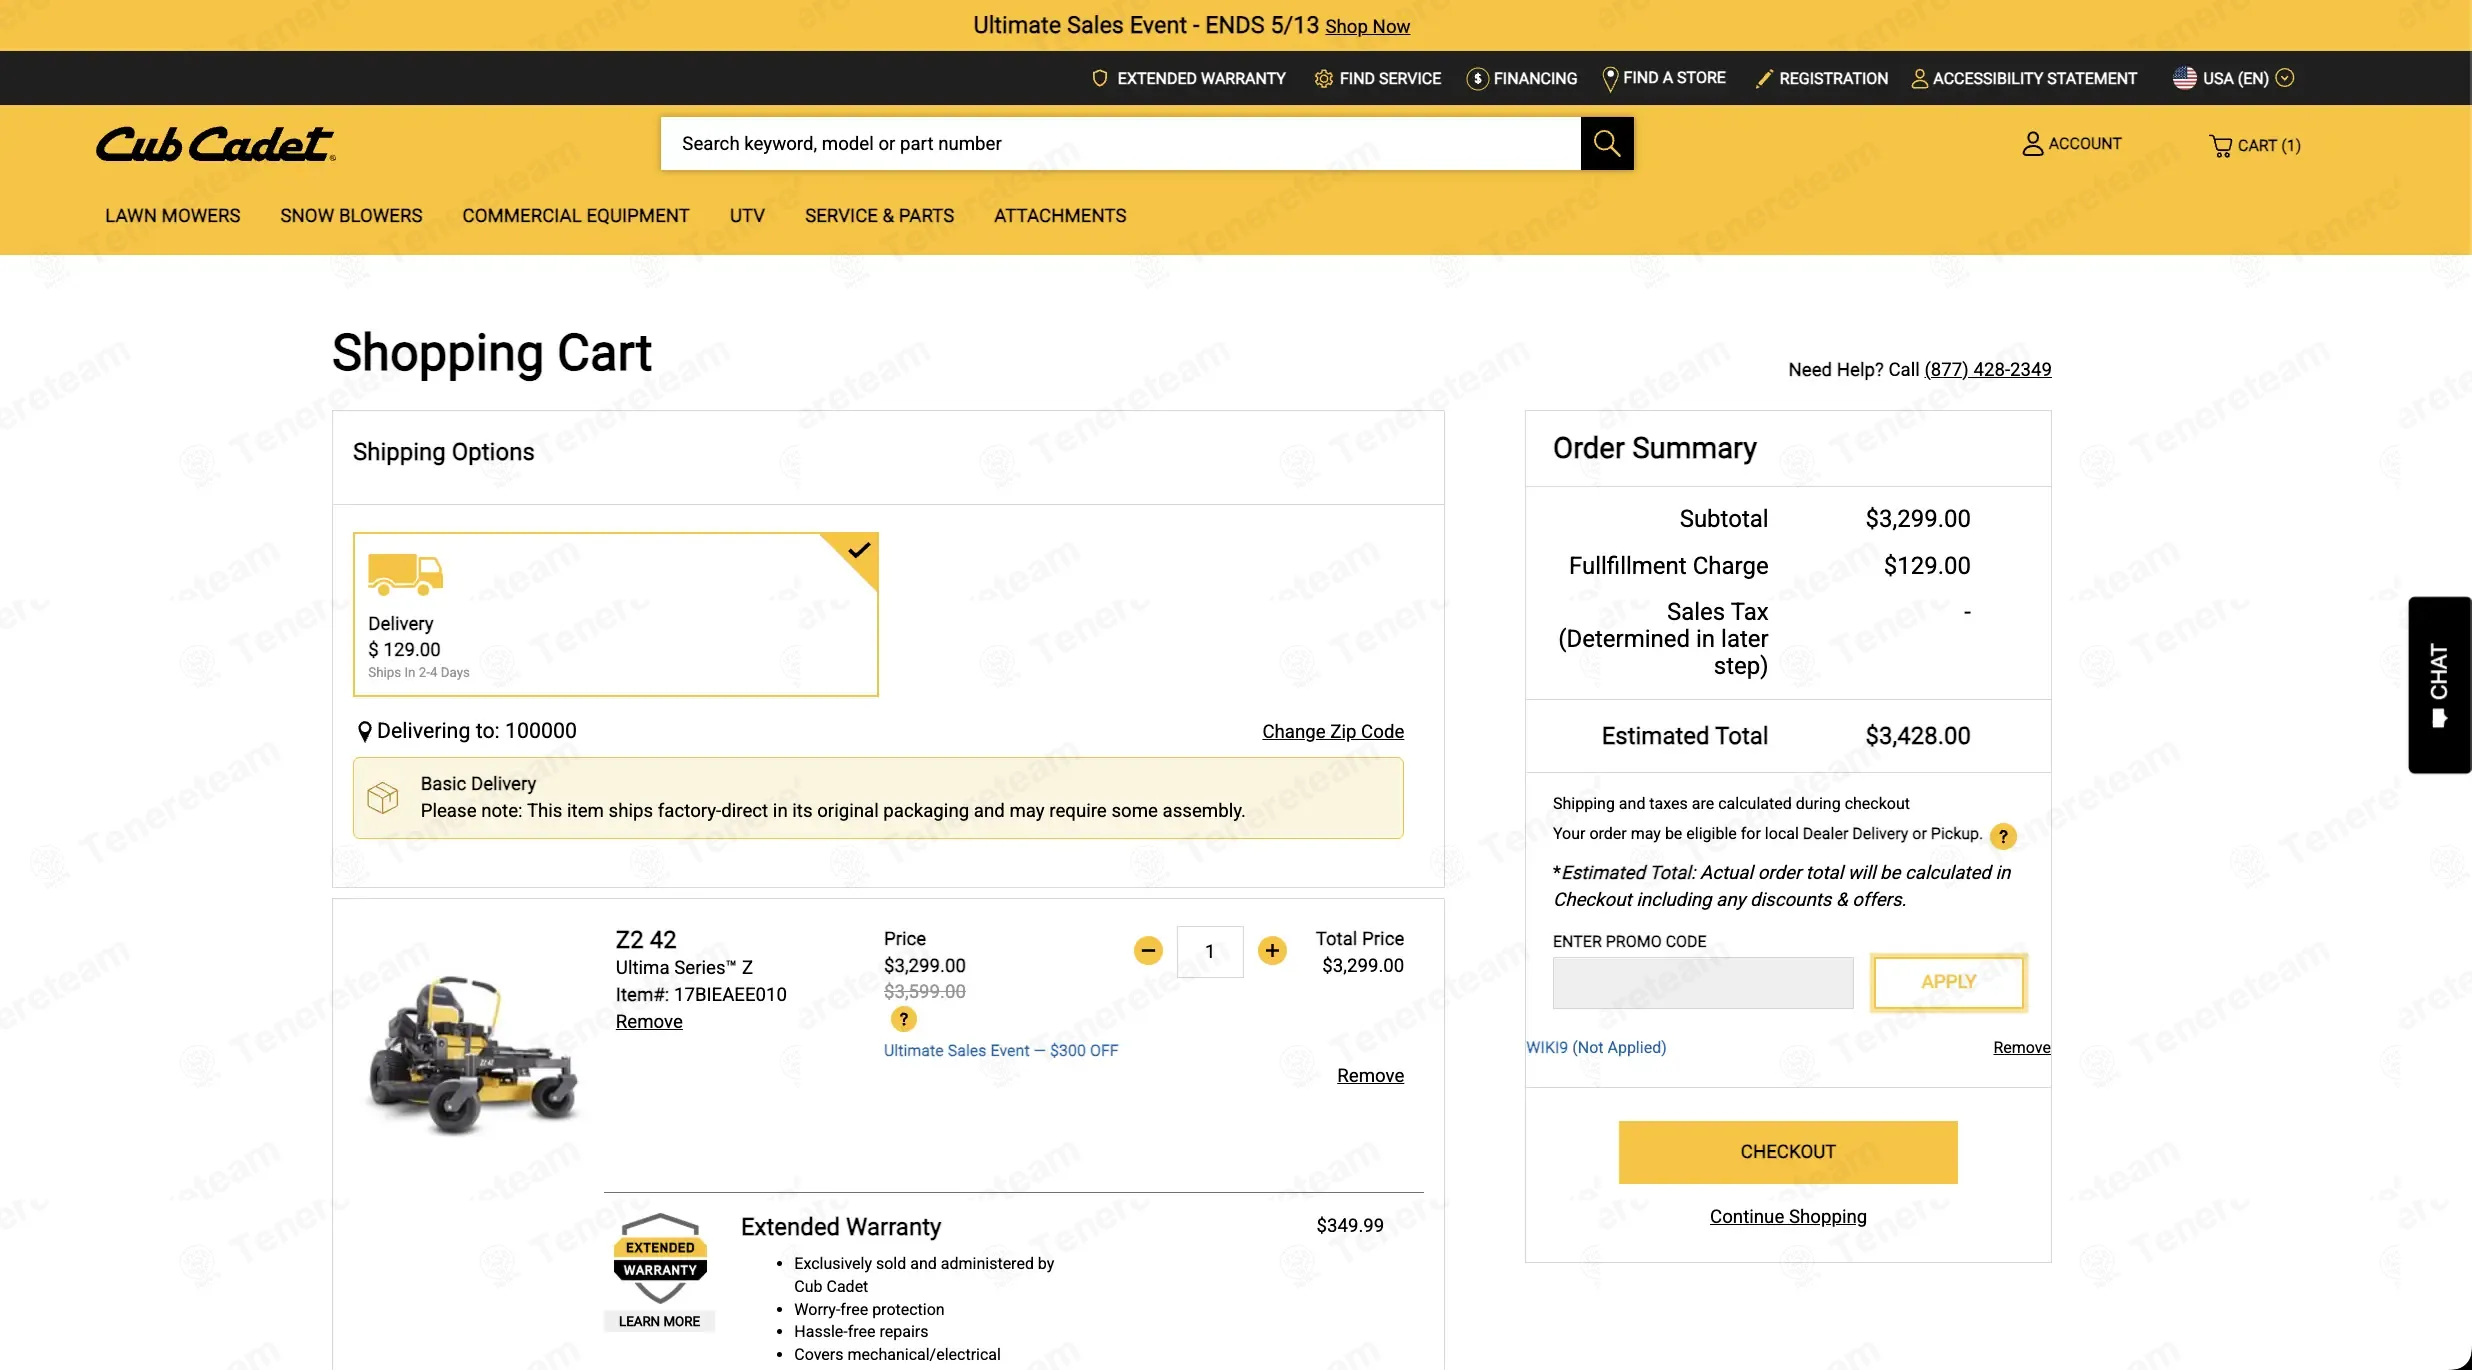The width and height of the screenshot is (2472, 1370).
Task: Open Registration pencil link
Action: (1822, 78)
